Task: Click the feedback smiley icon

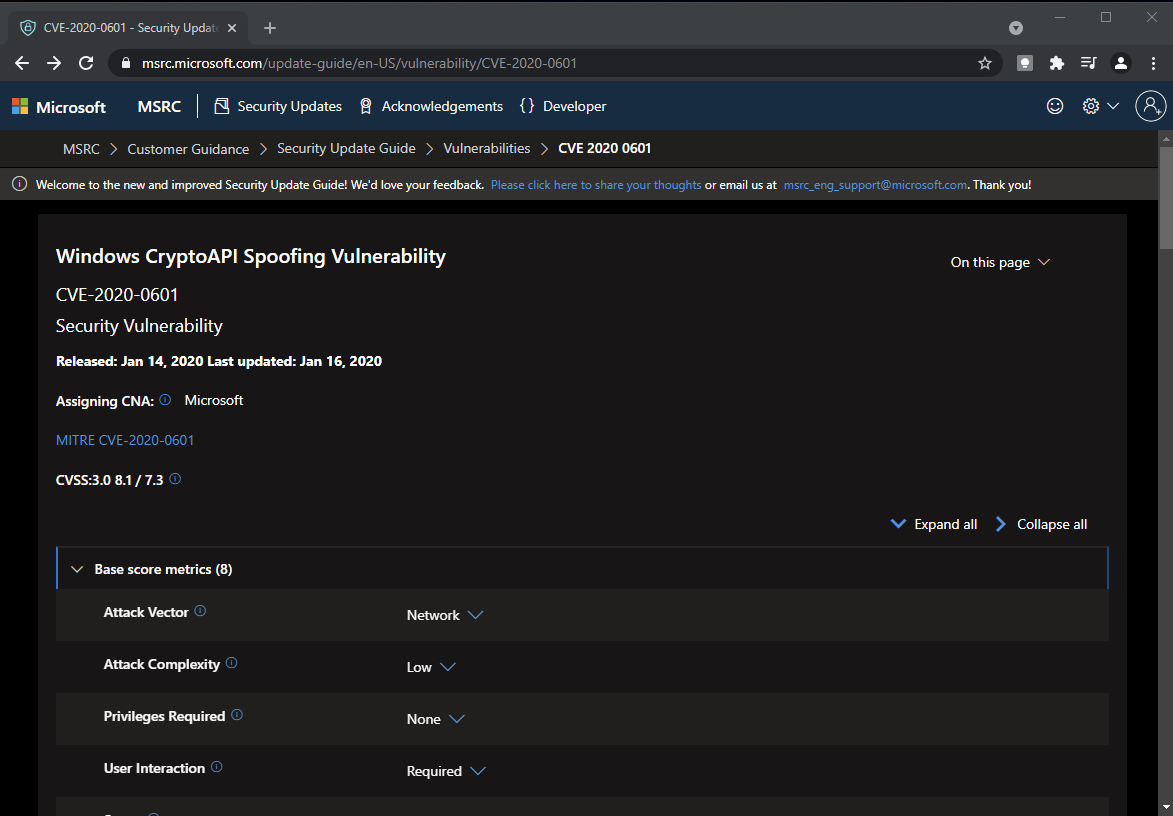Action: 1055,106
